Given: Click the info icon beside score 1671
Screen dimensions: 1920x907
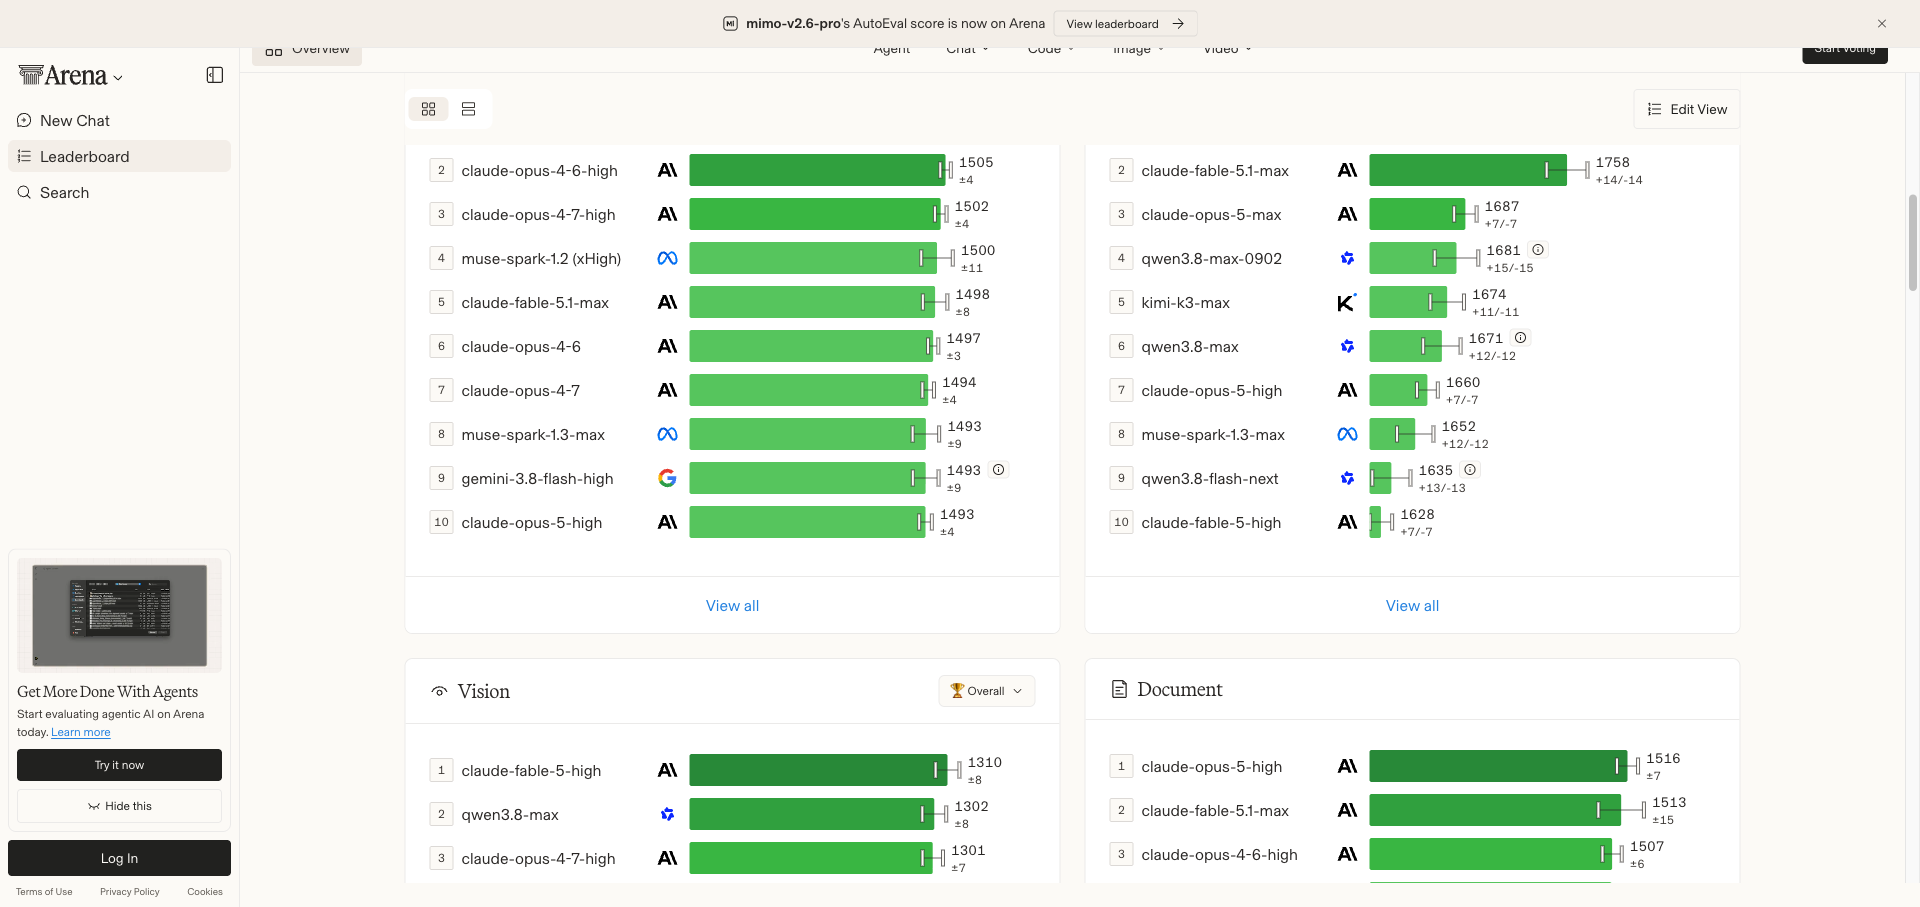Looking at the screenshot, I should pos(1520,338).
